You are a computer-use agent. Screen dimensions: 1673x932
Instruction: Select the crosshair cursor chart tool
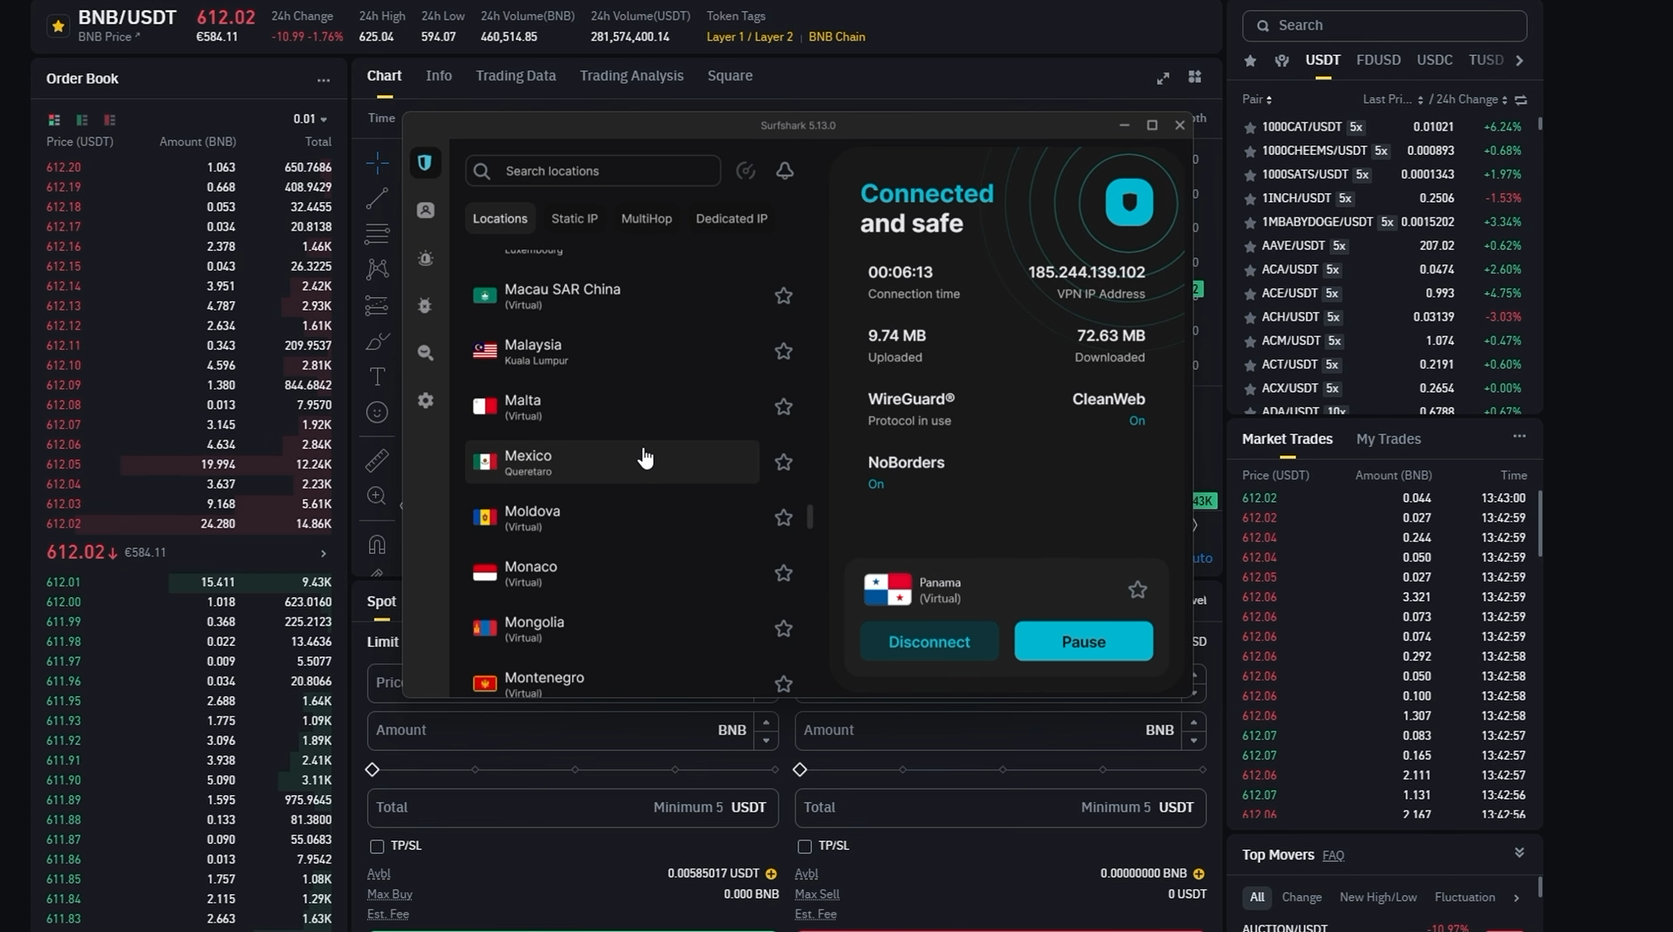(x=377, y=162)
